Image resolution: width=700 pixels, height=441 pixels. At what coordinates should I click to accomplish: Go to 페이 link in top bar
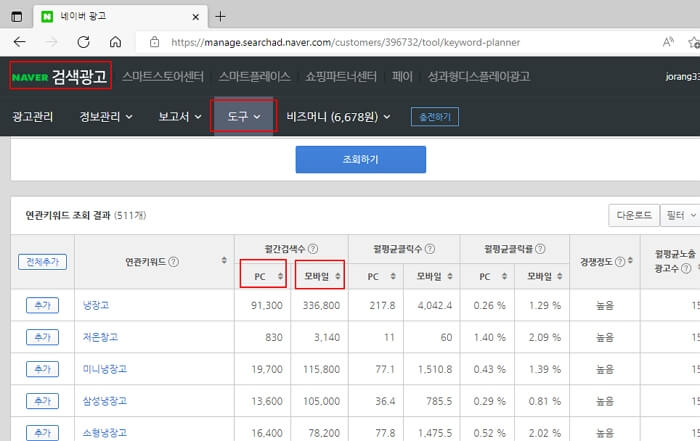pos(402,76)
